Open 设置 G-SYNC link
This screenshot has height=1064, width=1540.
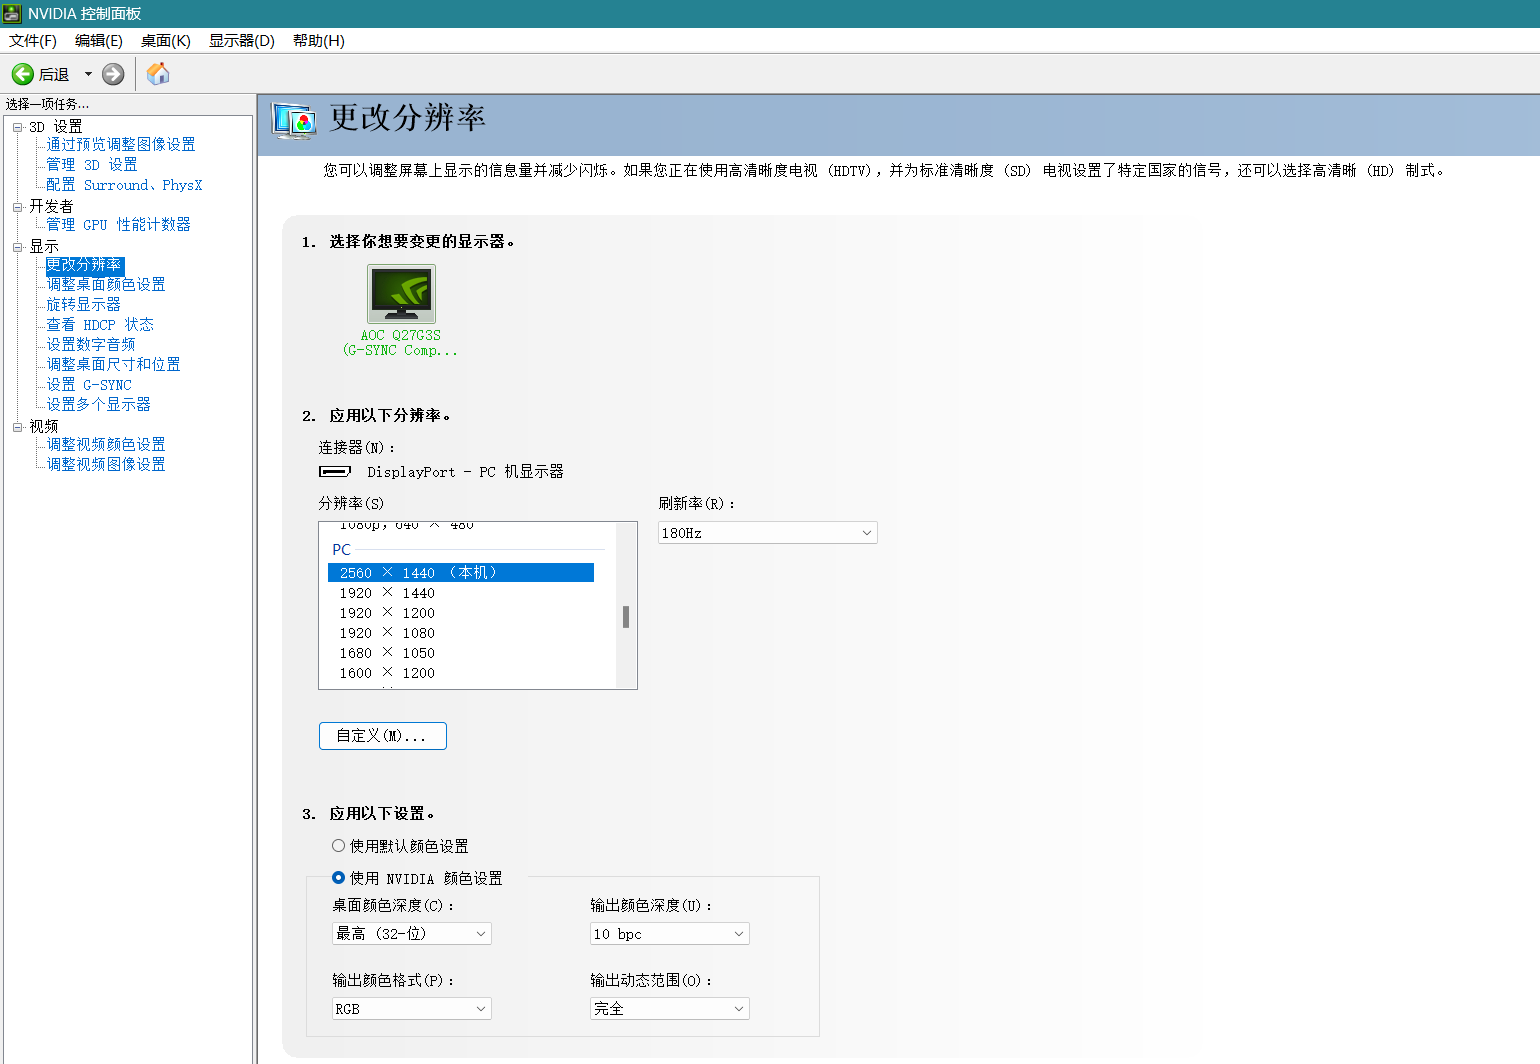89,385
